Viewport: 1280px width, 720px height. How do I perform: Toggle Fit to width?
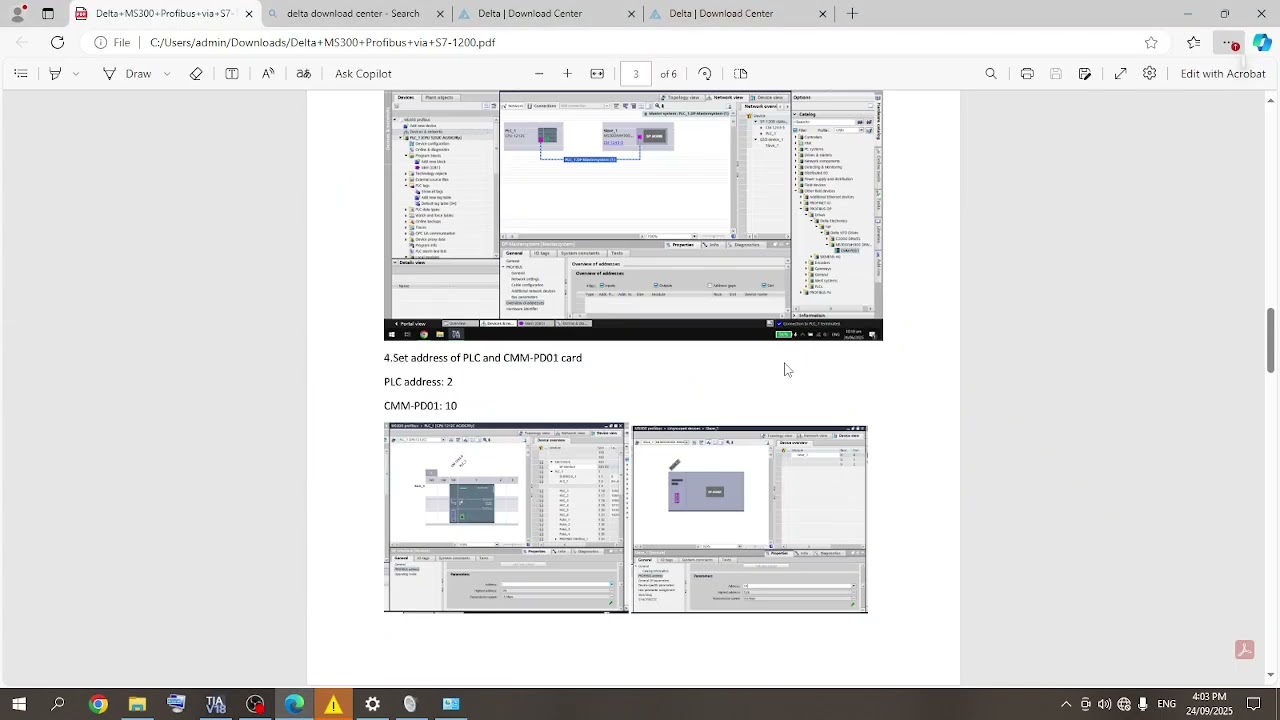click(x=597, y=73)
